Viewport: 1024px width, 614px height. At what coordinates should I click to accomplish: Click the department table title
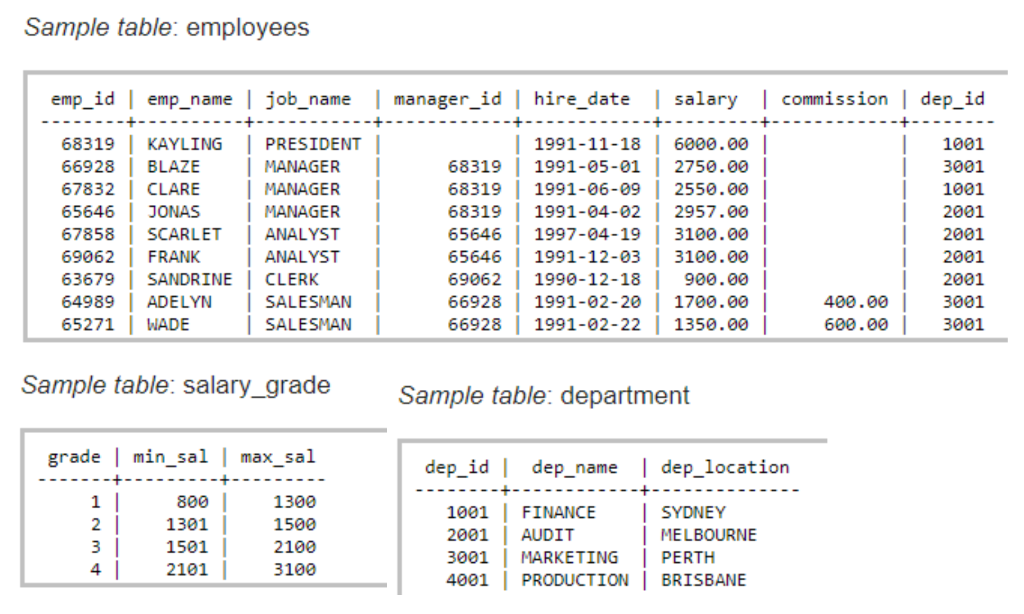pyautogui.click(x=544, y=394)
